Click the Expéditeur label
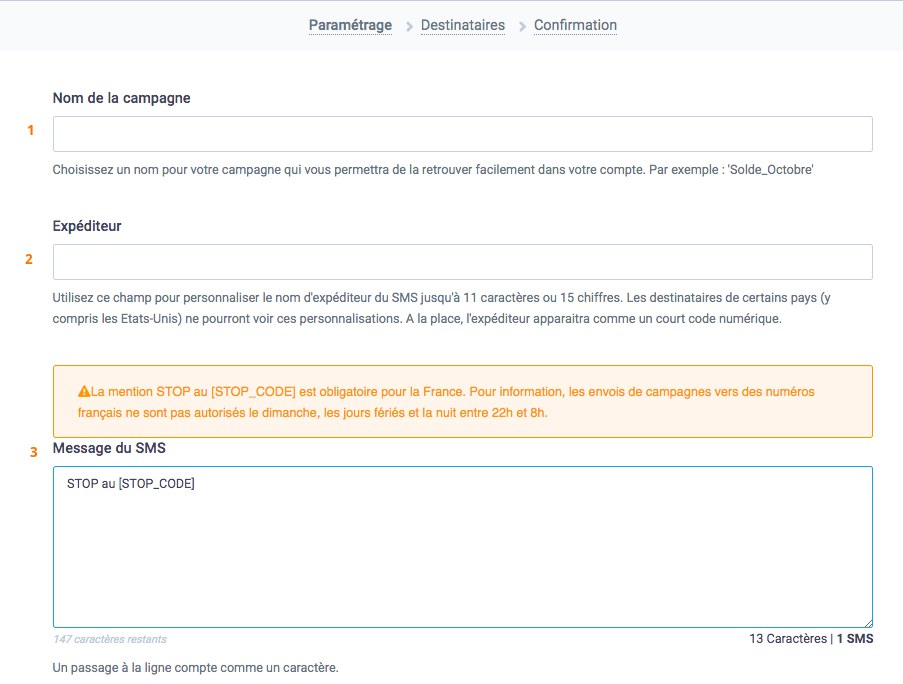Screen dimensions: 903x684 click(87, 226)
